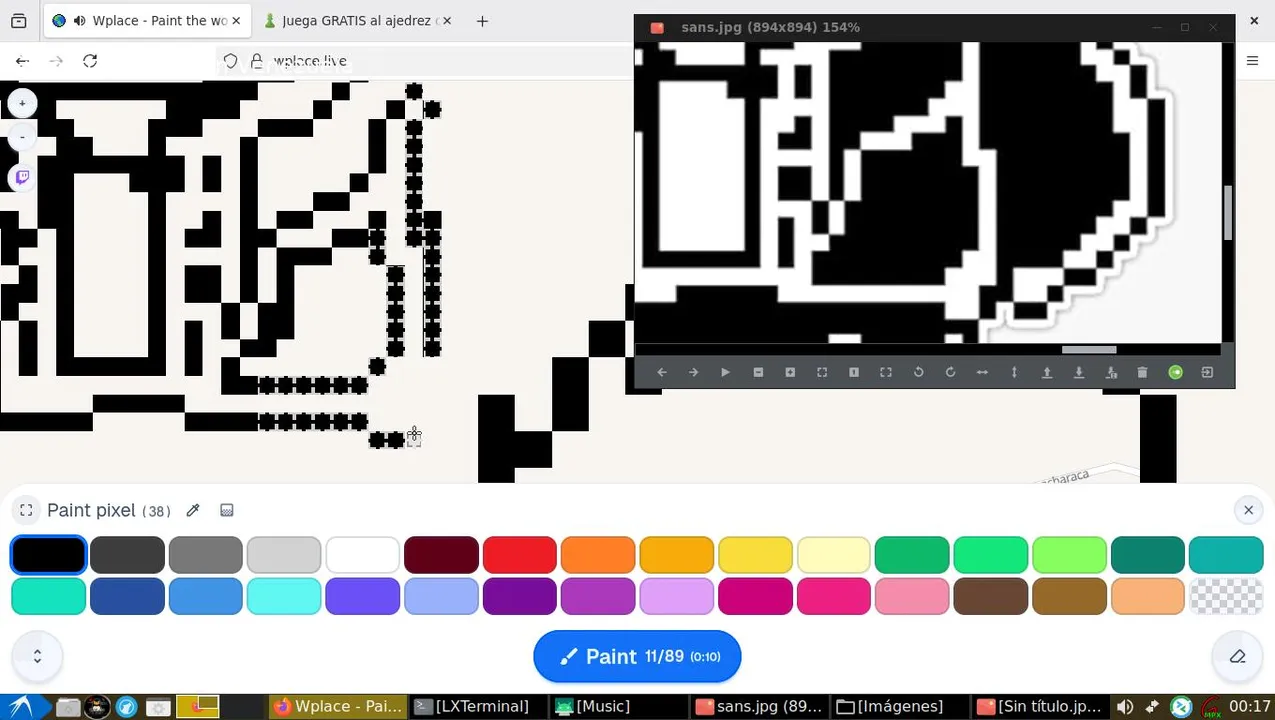Reload the wplace.live page
This screenshot has width=1275, height=720.
[x=90, y=61]
